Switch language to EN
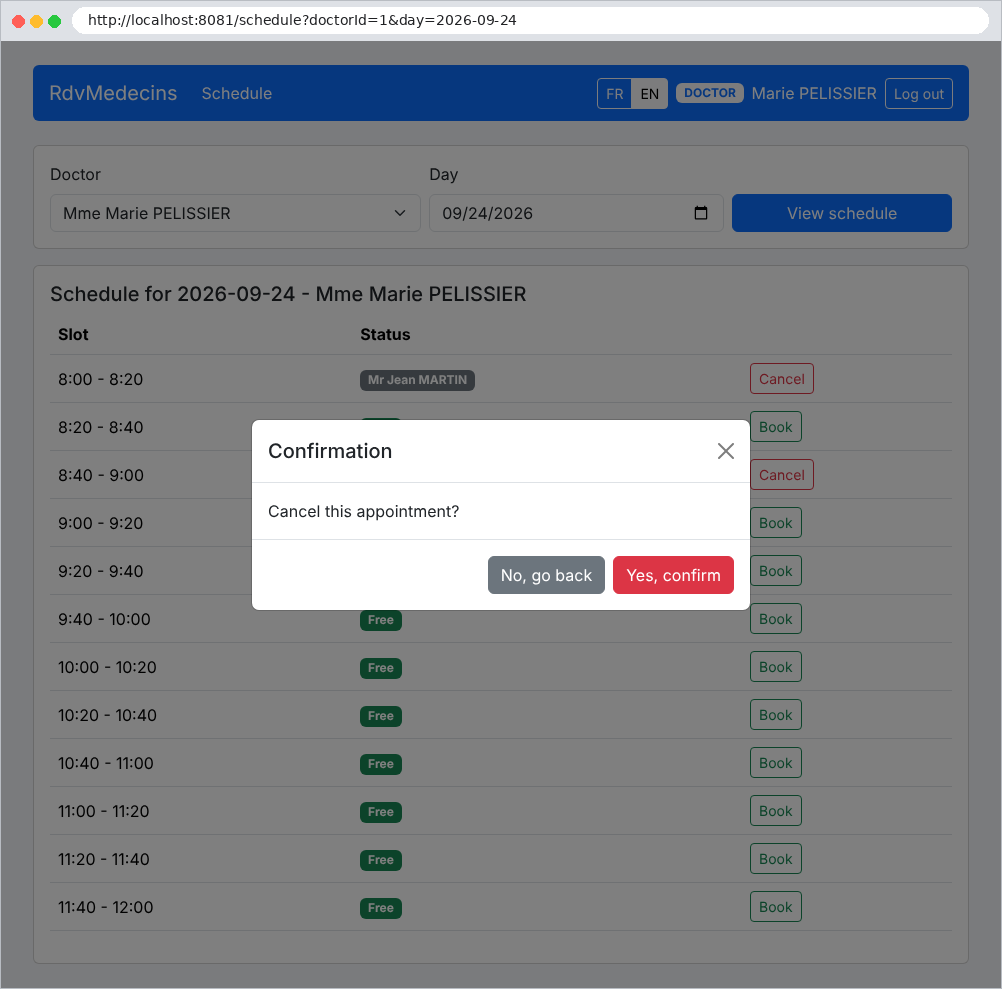 point(649,94)
